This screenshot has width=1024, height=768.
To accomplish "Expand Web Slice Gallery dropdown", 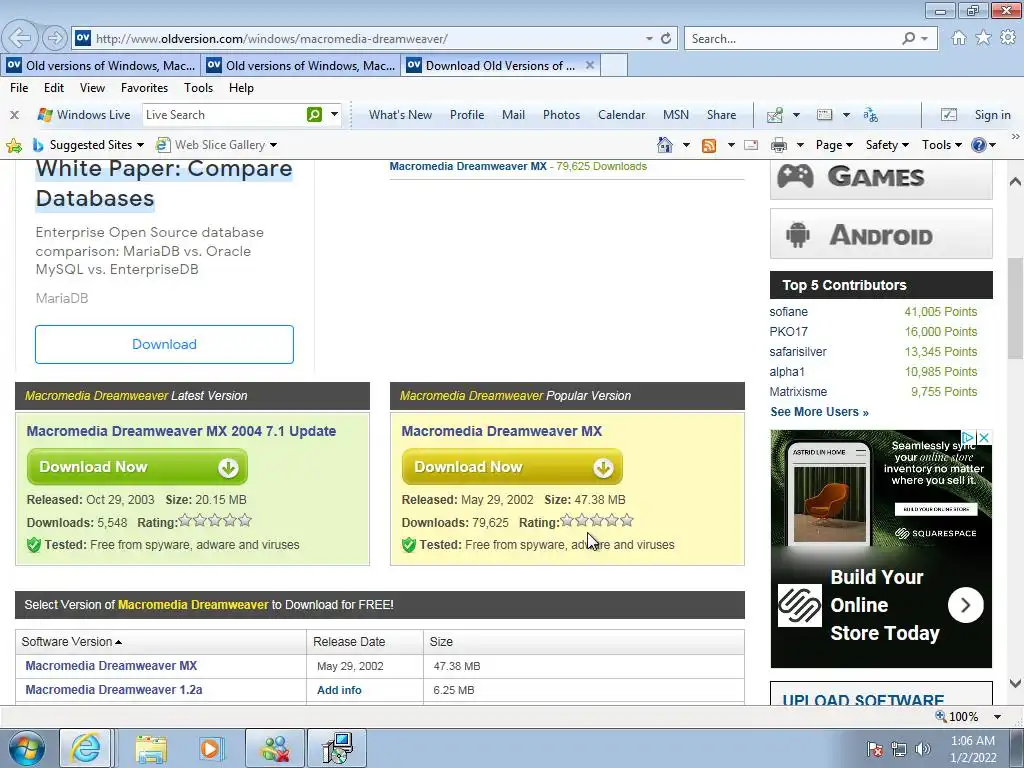I will pos(274,145).
